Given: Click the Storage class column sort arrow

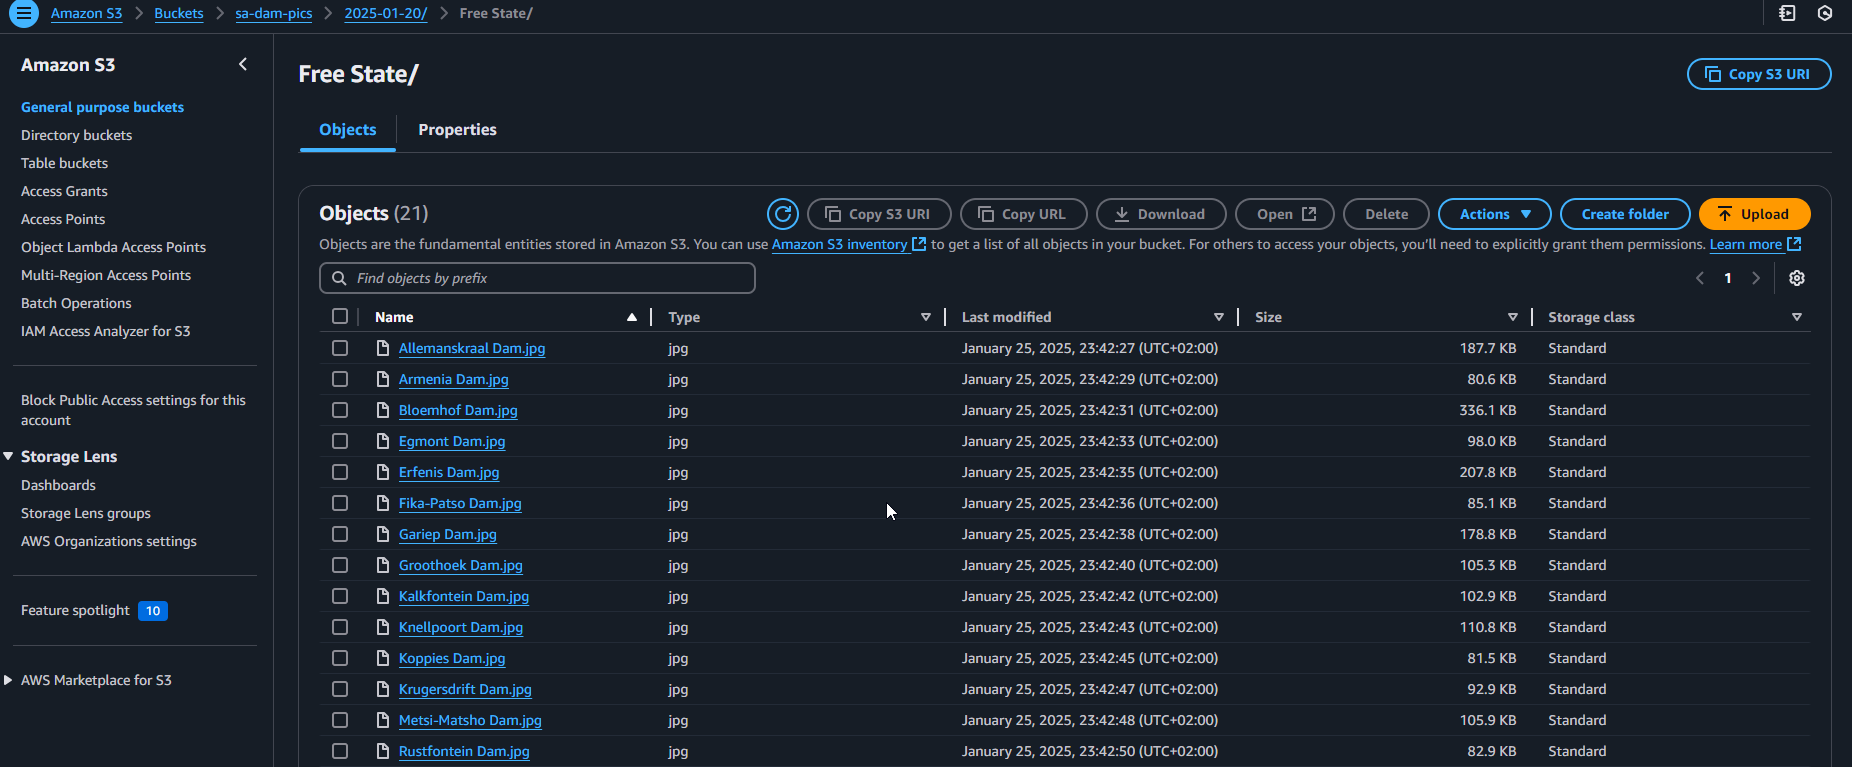Looking at the screenshot, I should tap(1797, 317).
